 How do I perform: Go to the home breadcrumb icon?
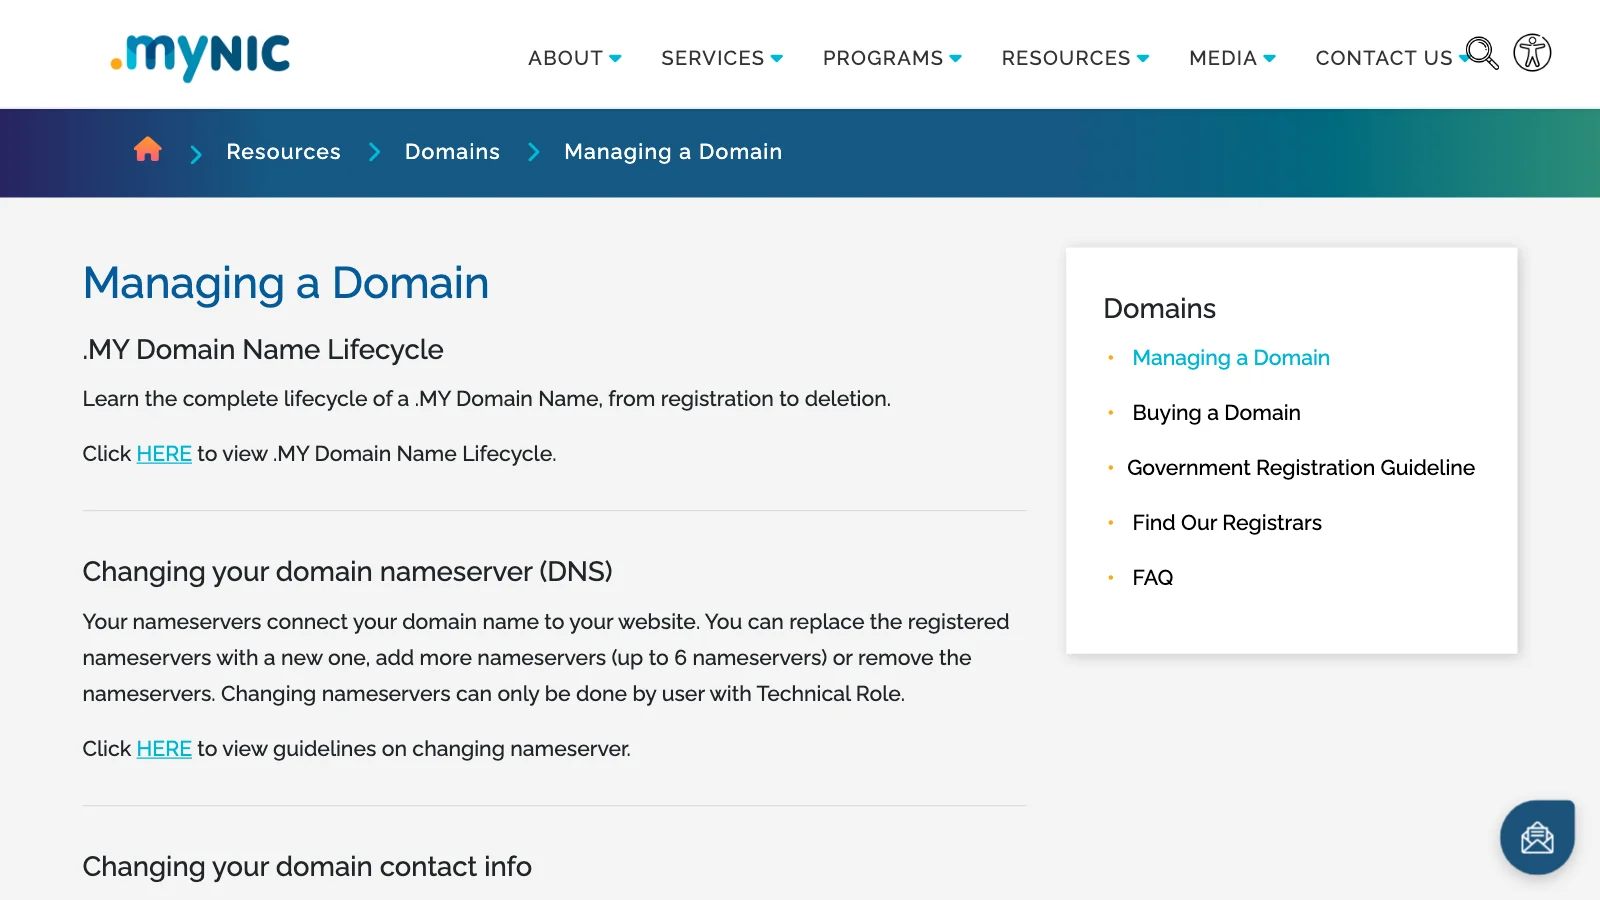(148, 150)
